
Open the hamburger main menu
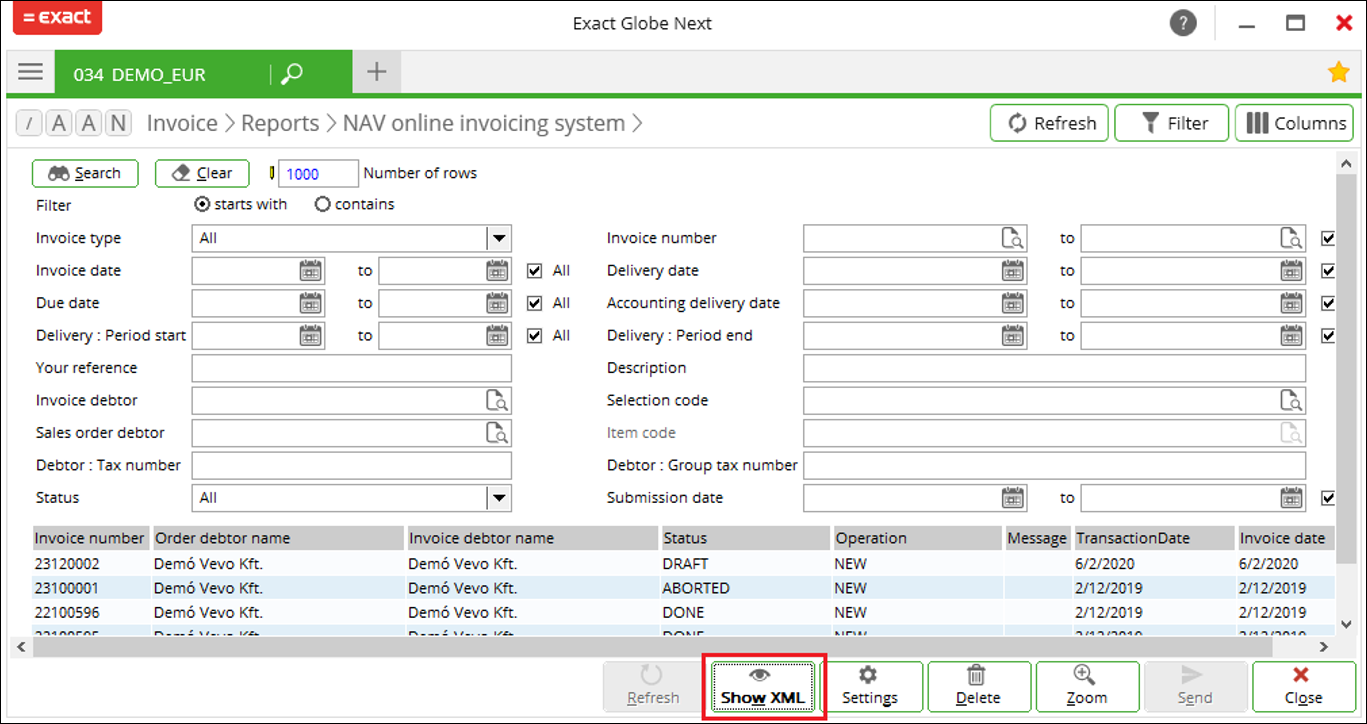(31, 72)
